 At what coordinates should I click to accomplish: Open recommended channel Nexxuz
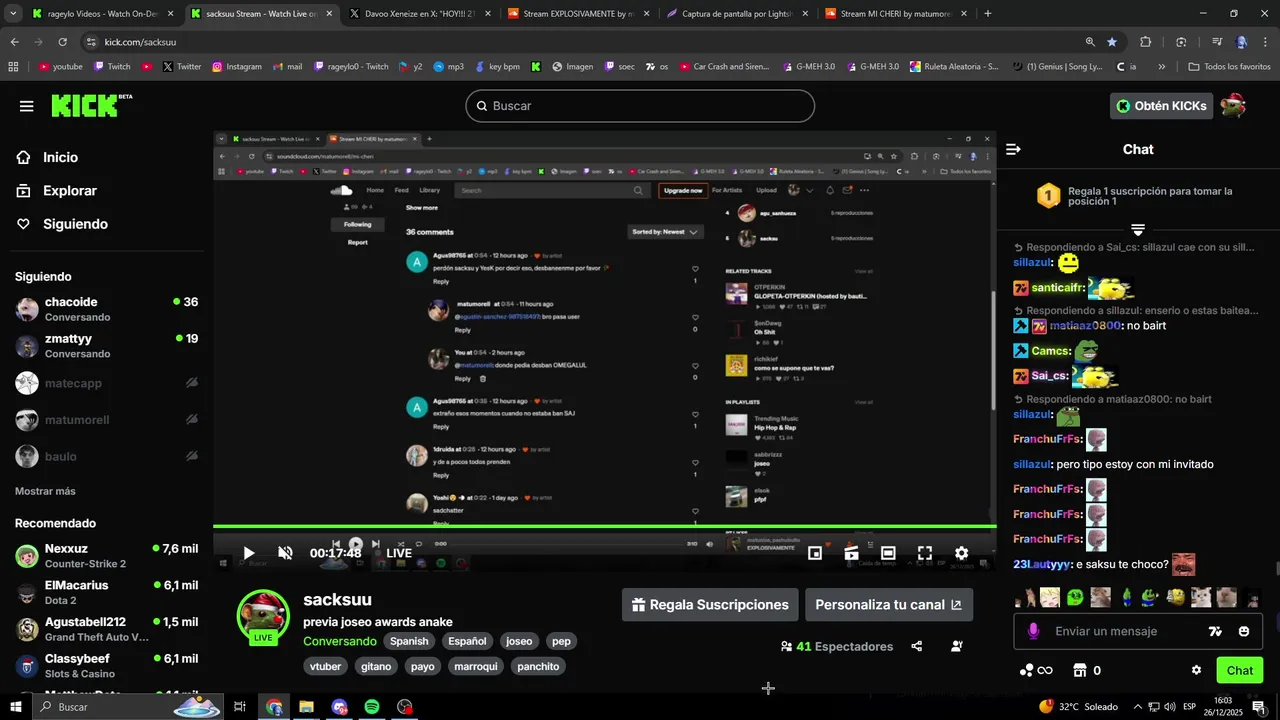106,556
